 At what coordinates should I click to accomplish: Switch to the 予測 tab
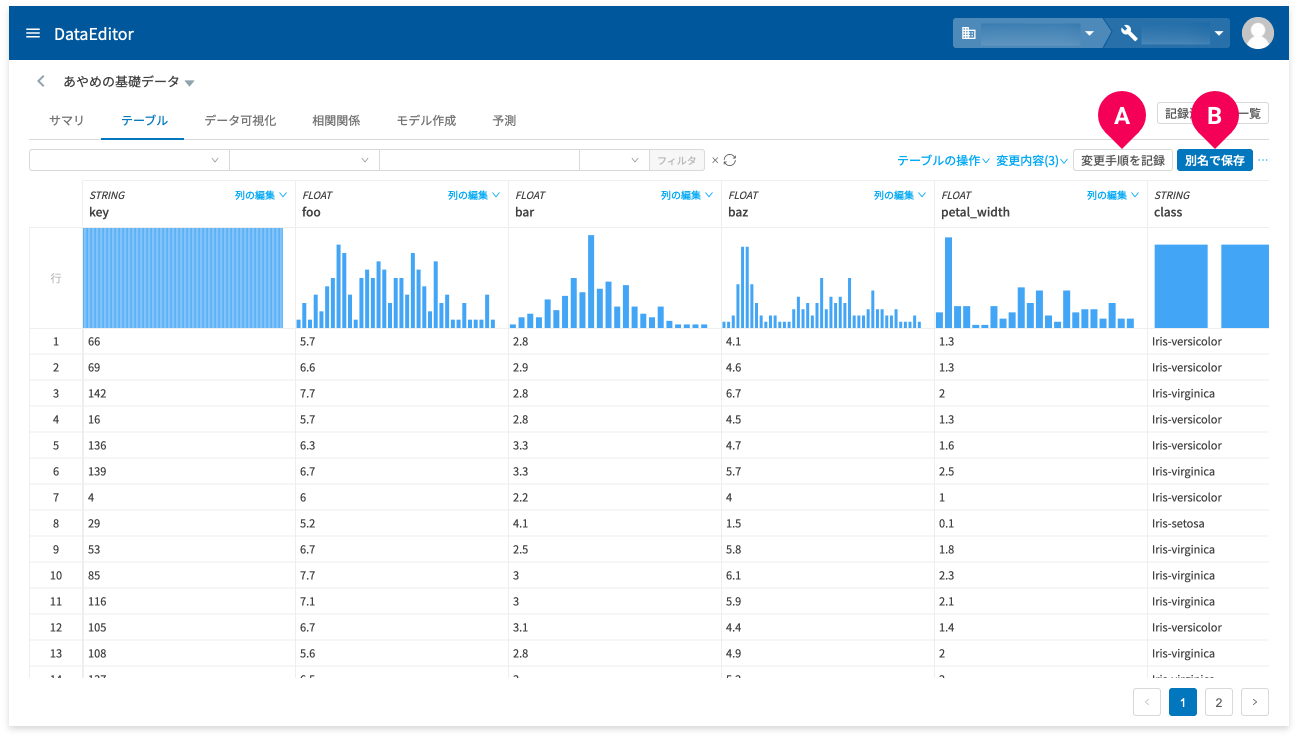[504, 120]
